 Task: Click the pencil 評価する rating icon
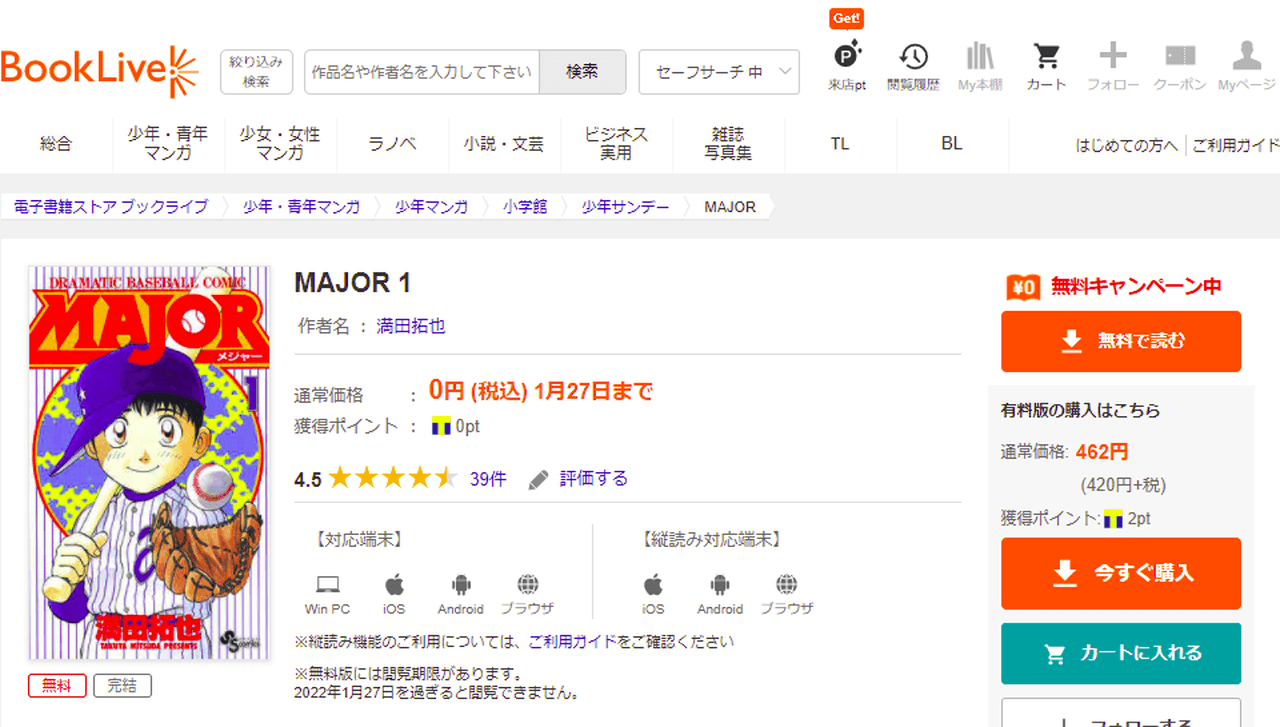click(x=539, y=479)
